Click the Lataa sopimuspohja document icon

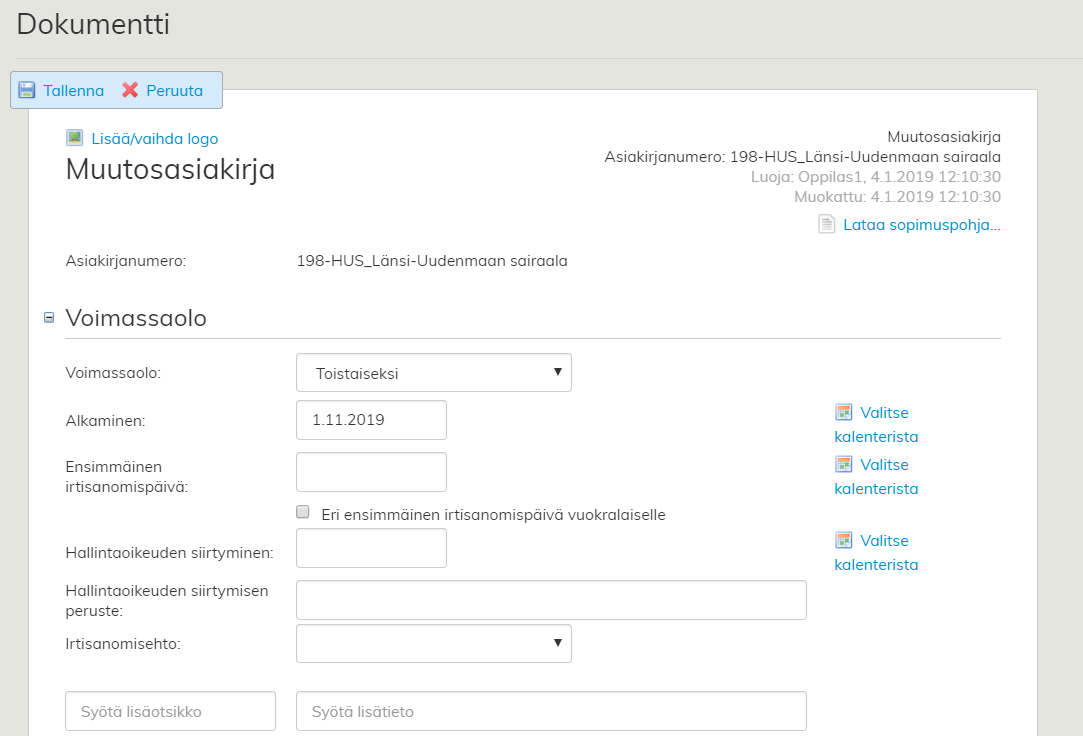(826, 224)
